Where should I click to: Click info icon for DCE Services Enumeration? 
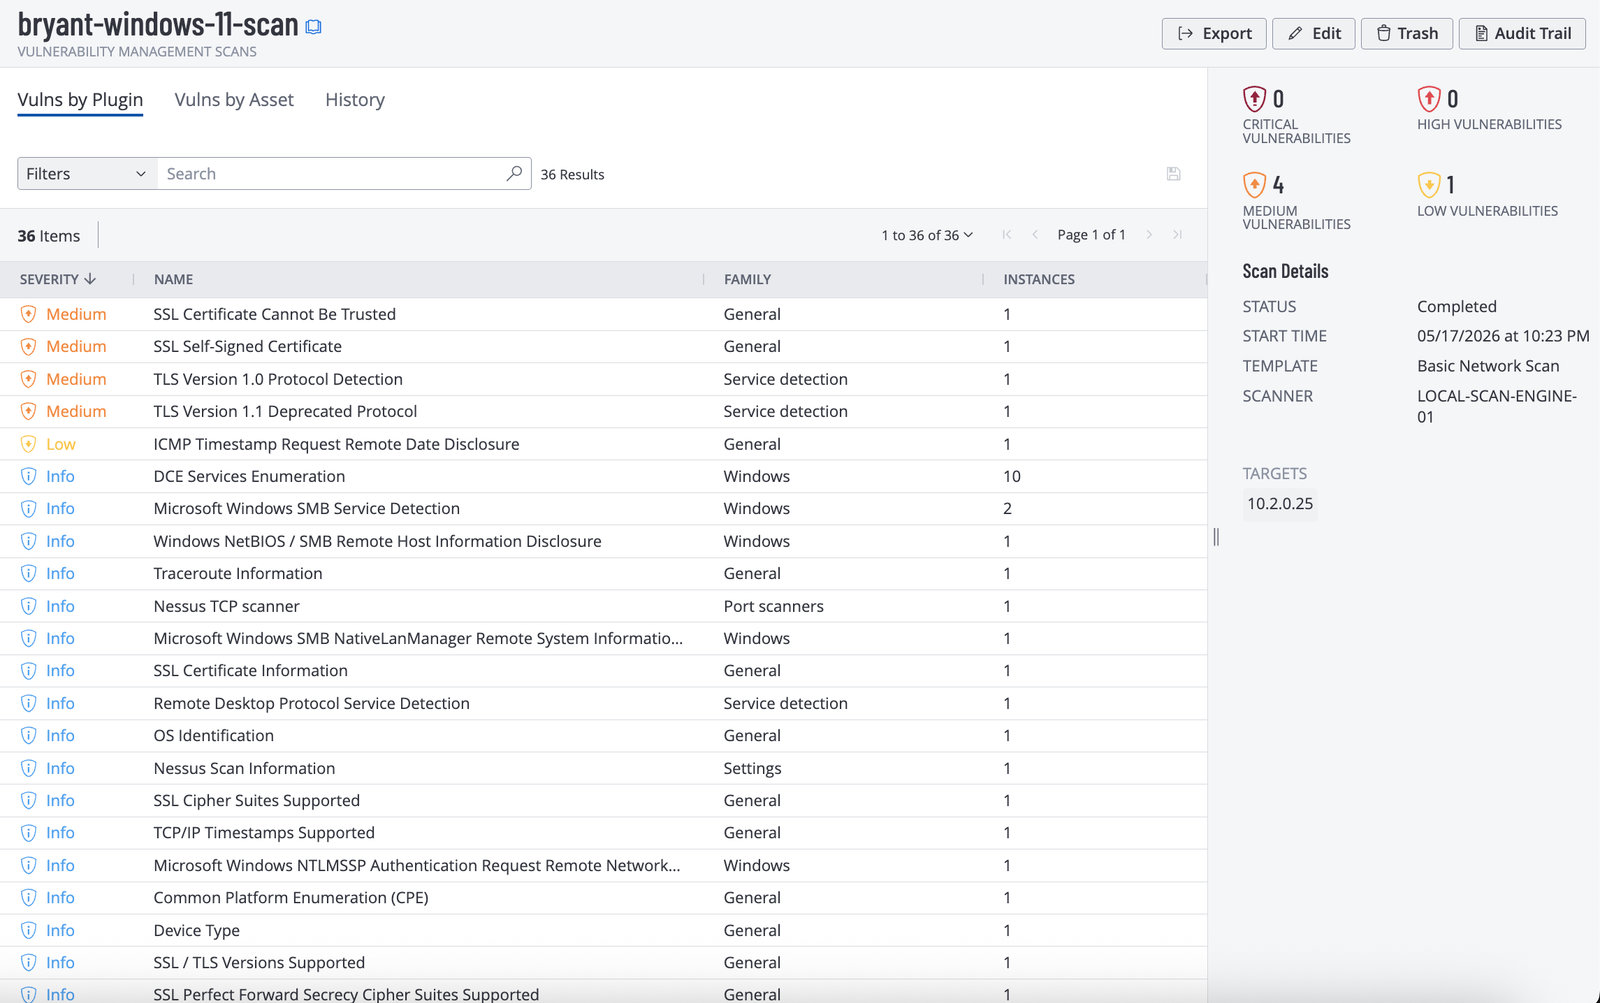click(x=28, y=476)
